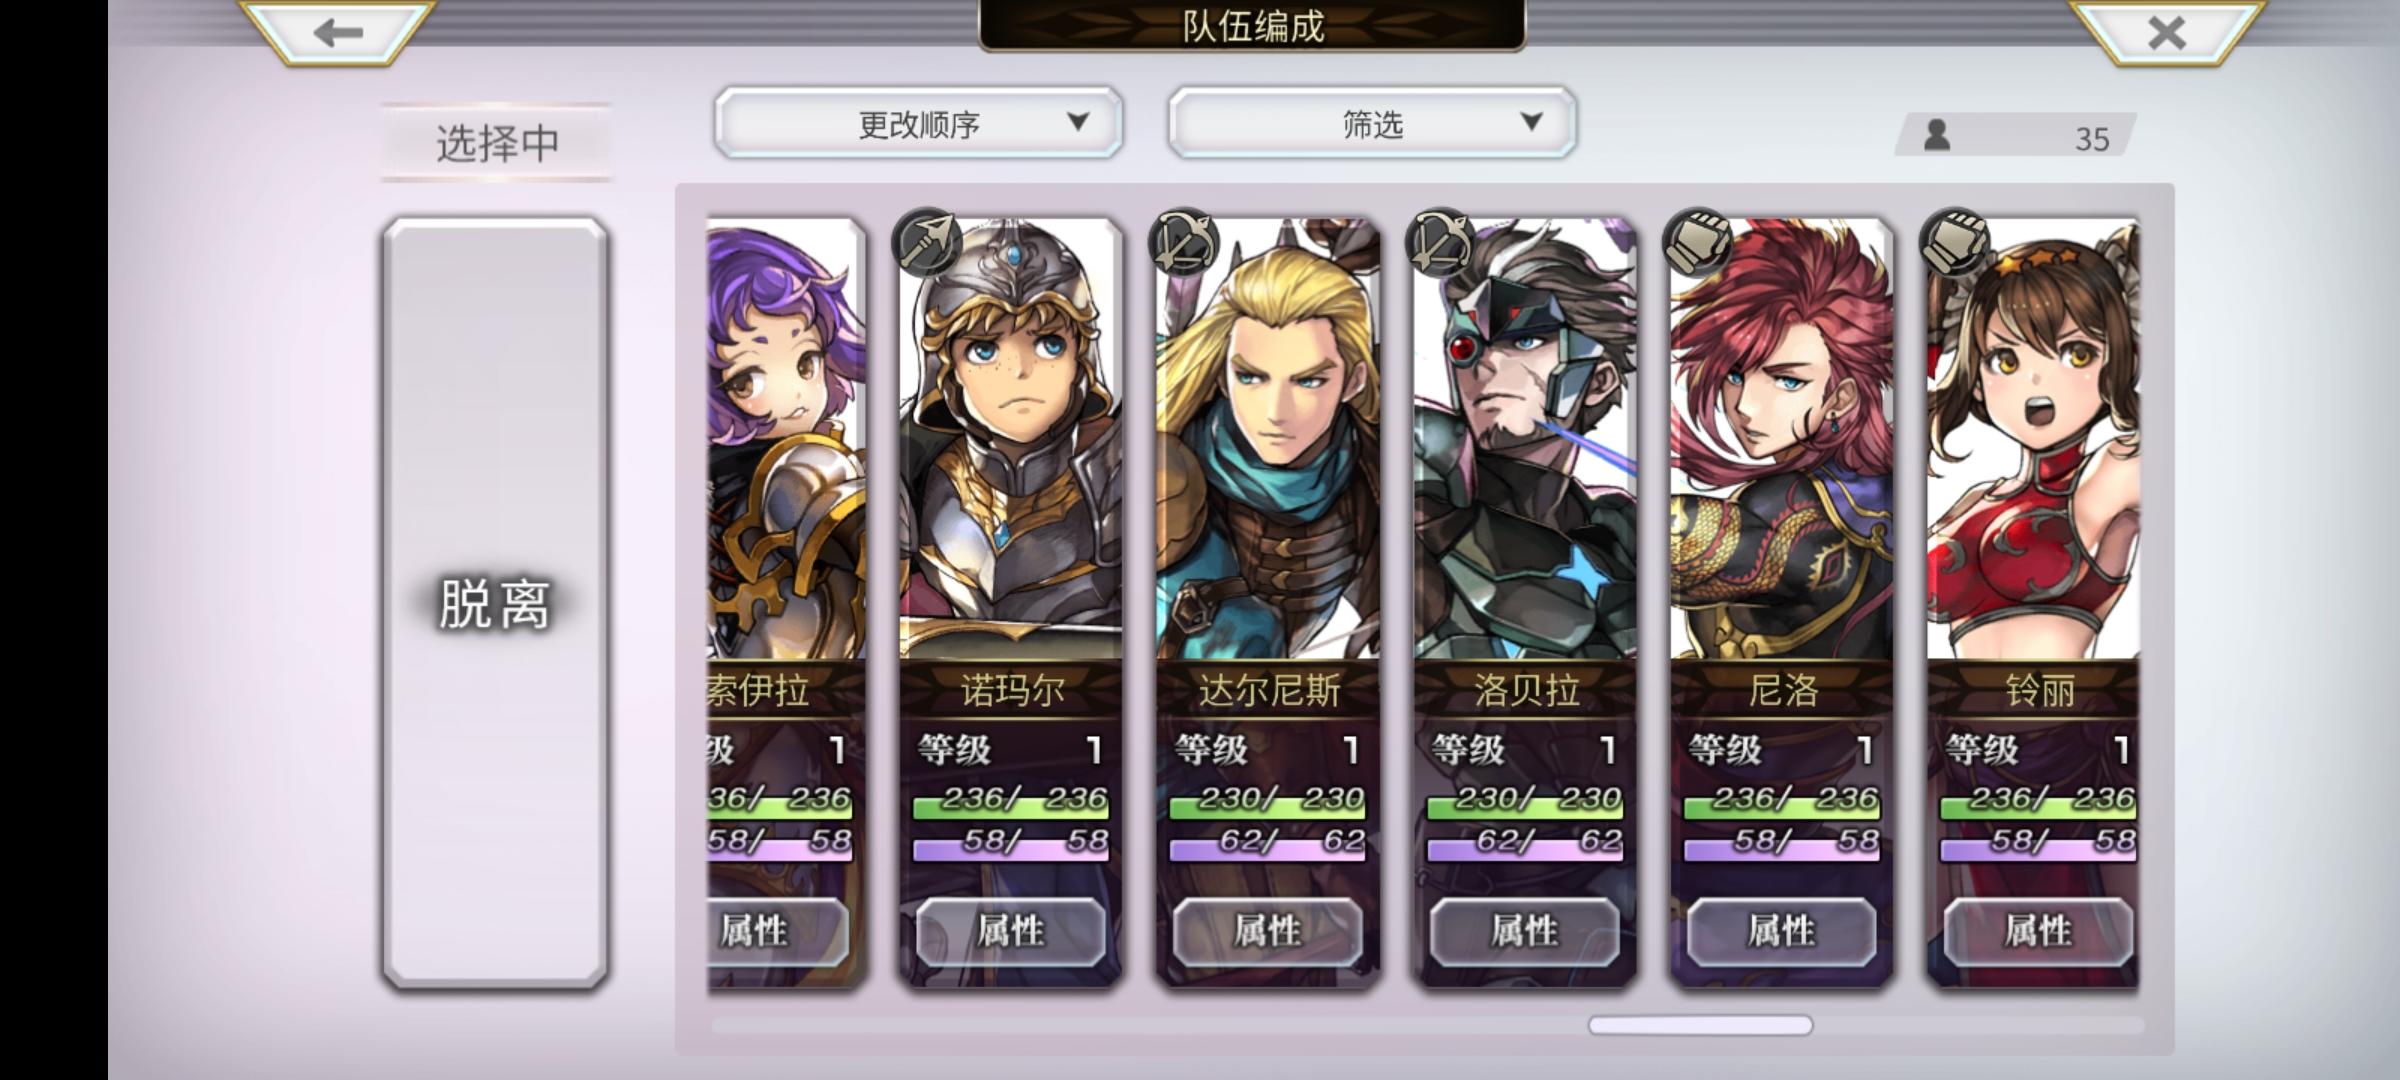The image size is (2400, 1080).
Task: Click the fist class icon on 尼洛
Action: [1698, 243]
